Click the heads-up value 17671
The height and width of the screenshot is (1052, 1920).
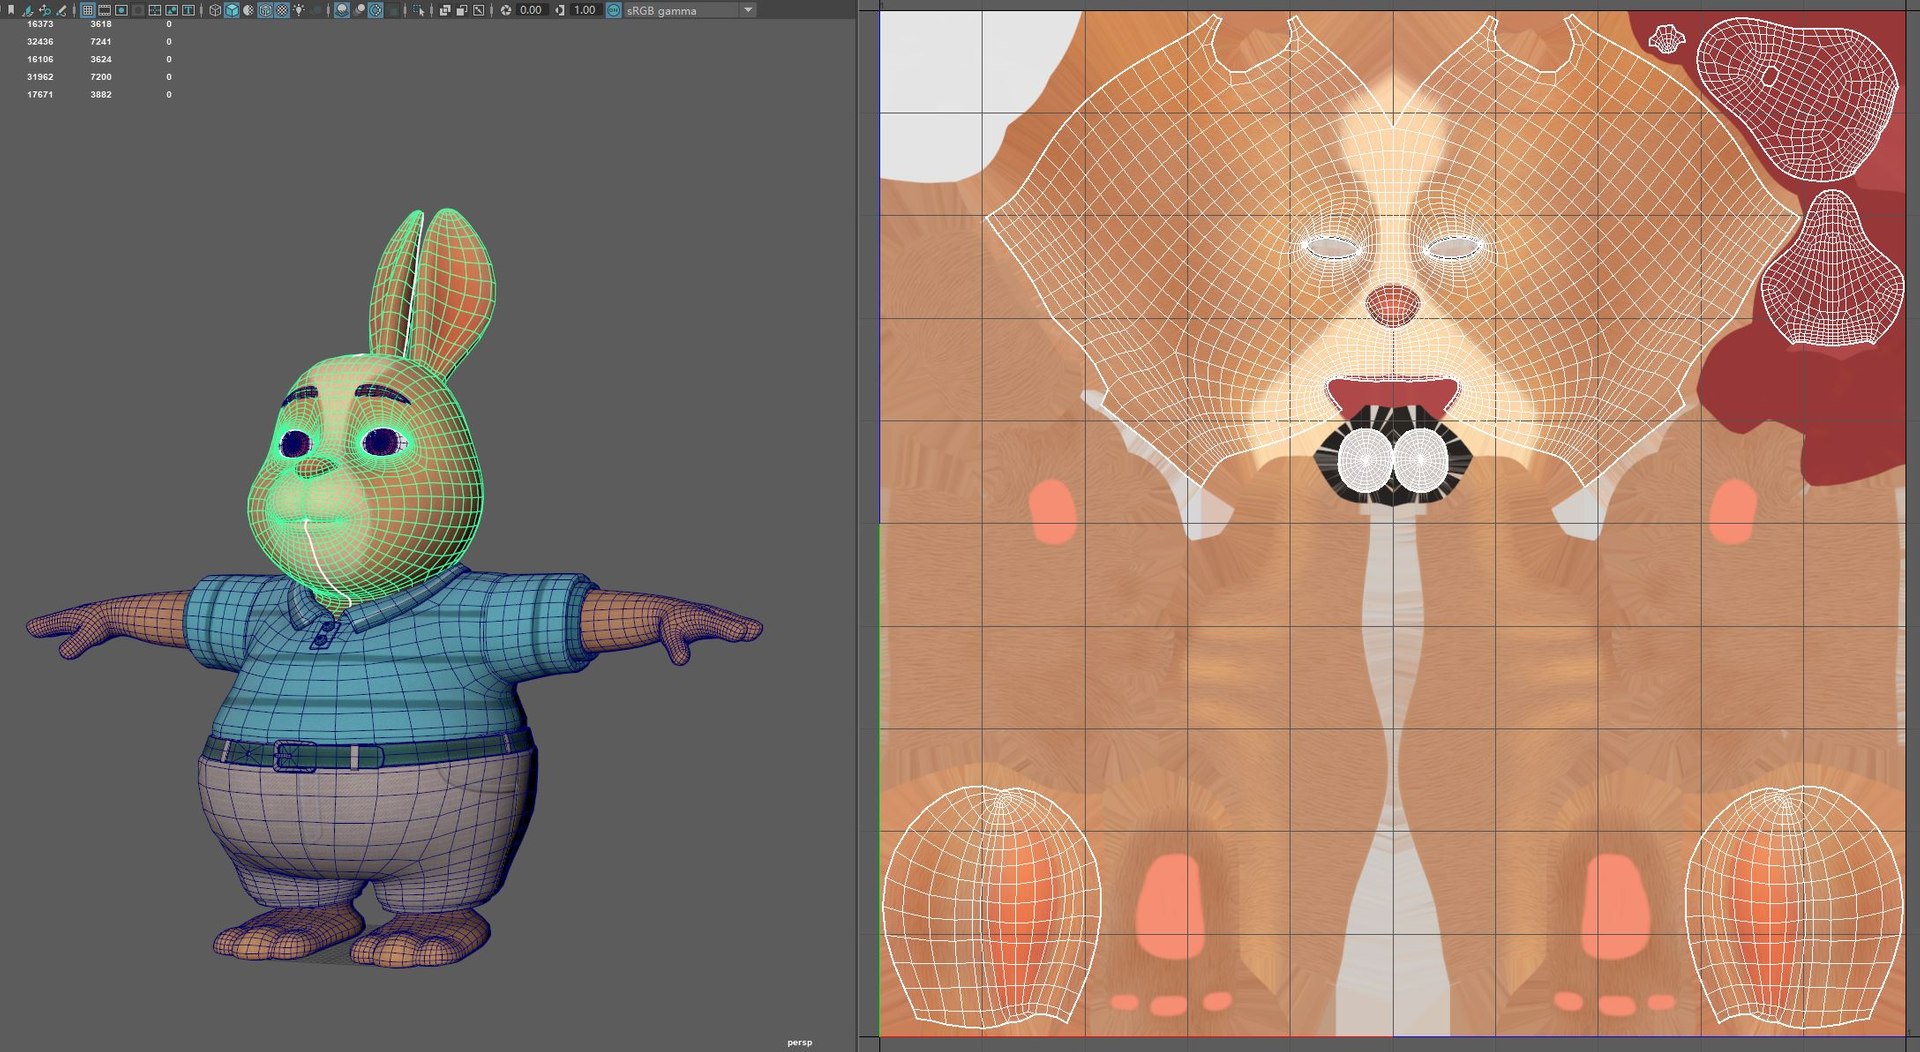pos(40,95)
